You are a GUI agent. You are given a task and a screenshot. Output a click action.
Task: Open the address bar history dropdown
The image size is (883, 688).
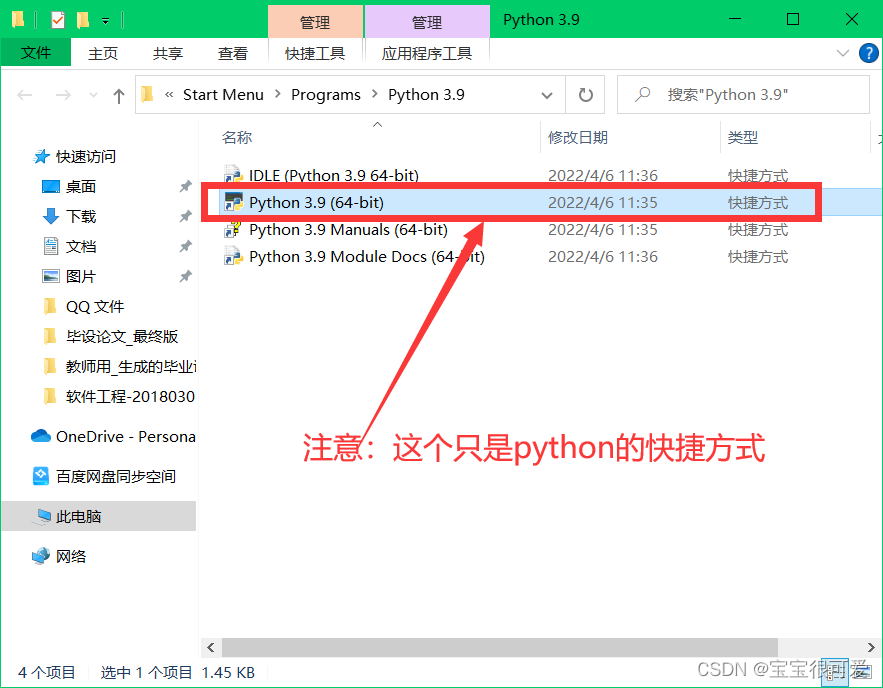(546, 95)
